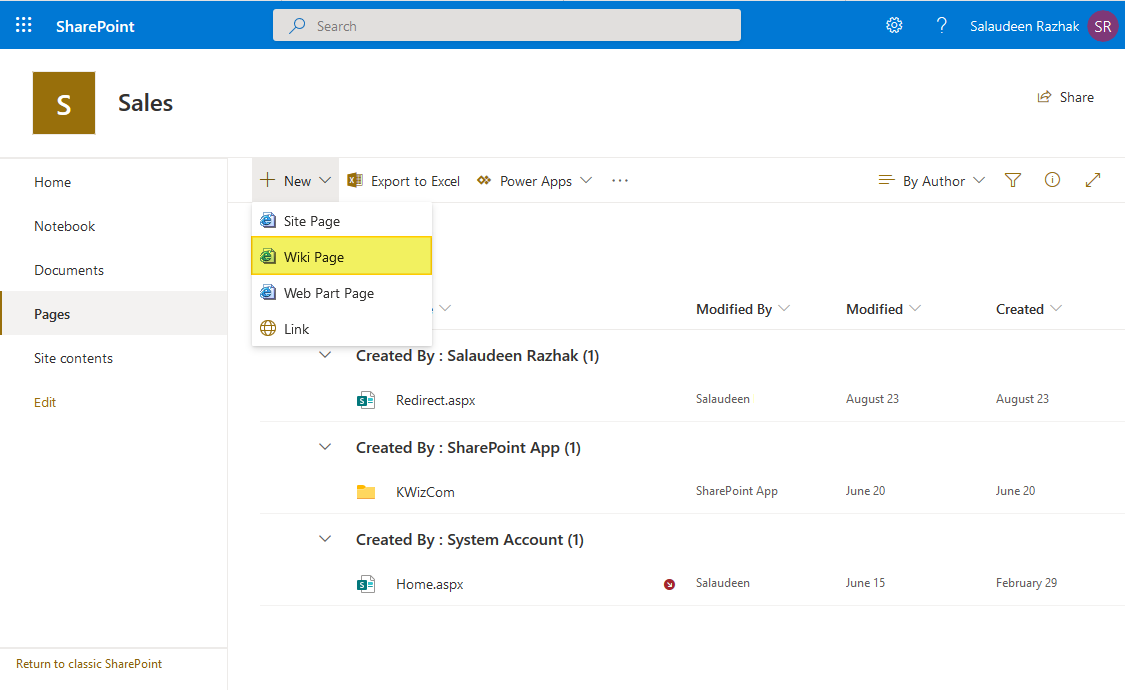Click the red checked-out icon beside Home.aspx
This screenshot has height=690, width=1125.
669,584
